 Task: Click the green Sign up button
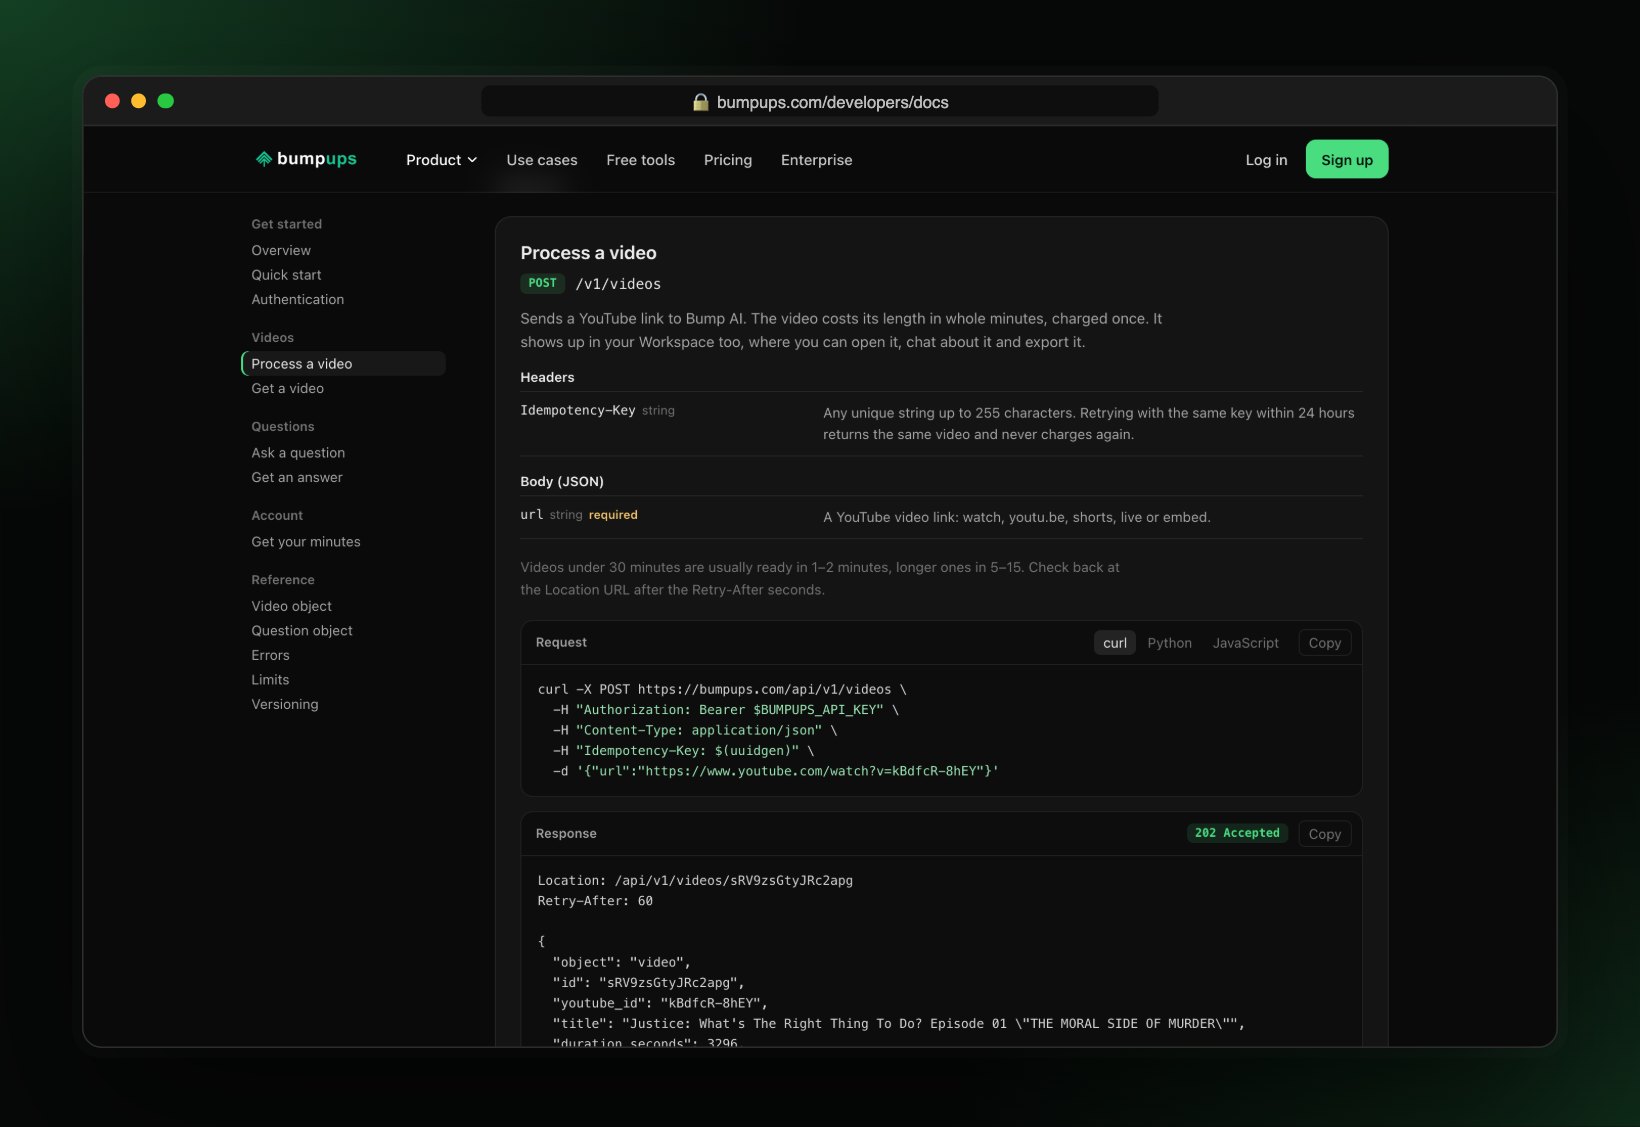point(1347,159)
